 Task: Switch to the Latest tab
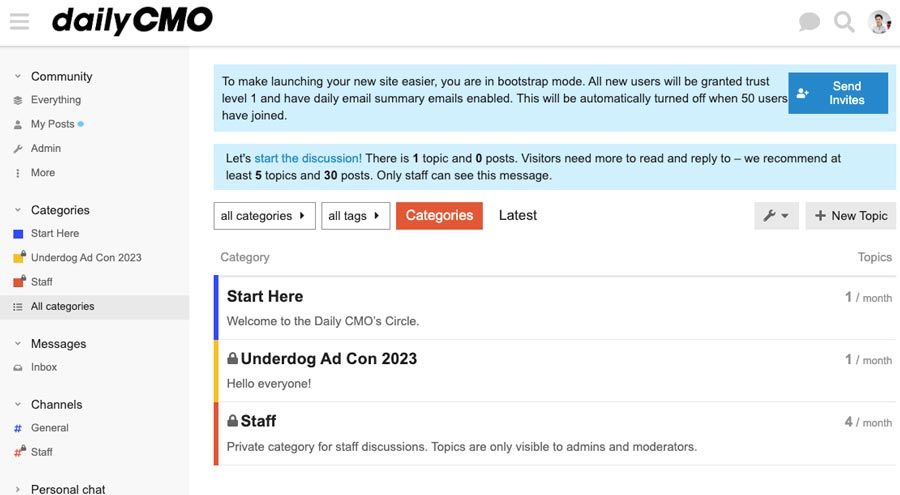[x=518, y=215]
